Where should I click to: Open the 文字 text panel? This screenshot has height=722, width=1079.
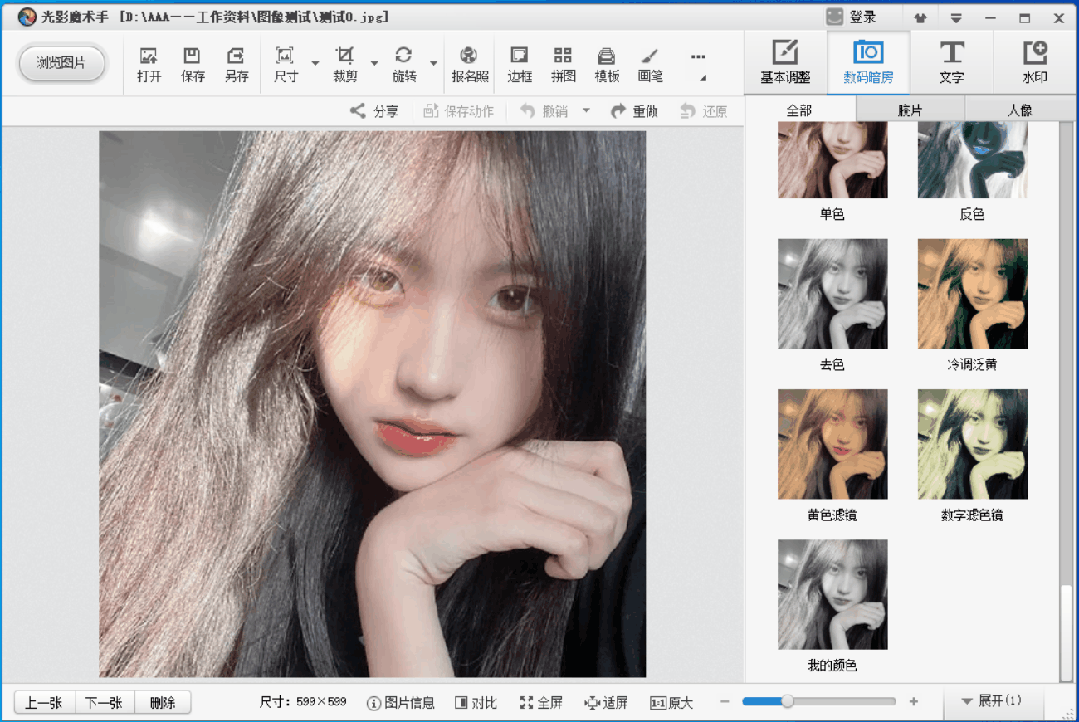tap(951, 62)
